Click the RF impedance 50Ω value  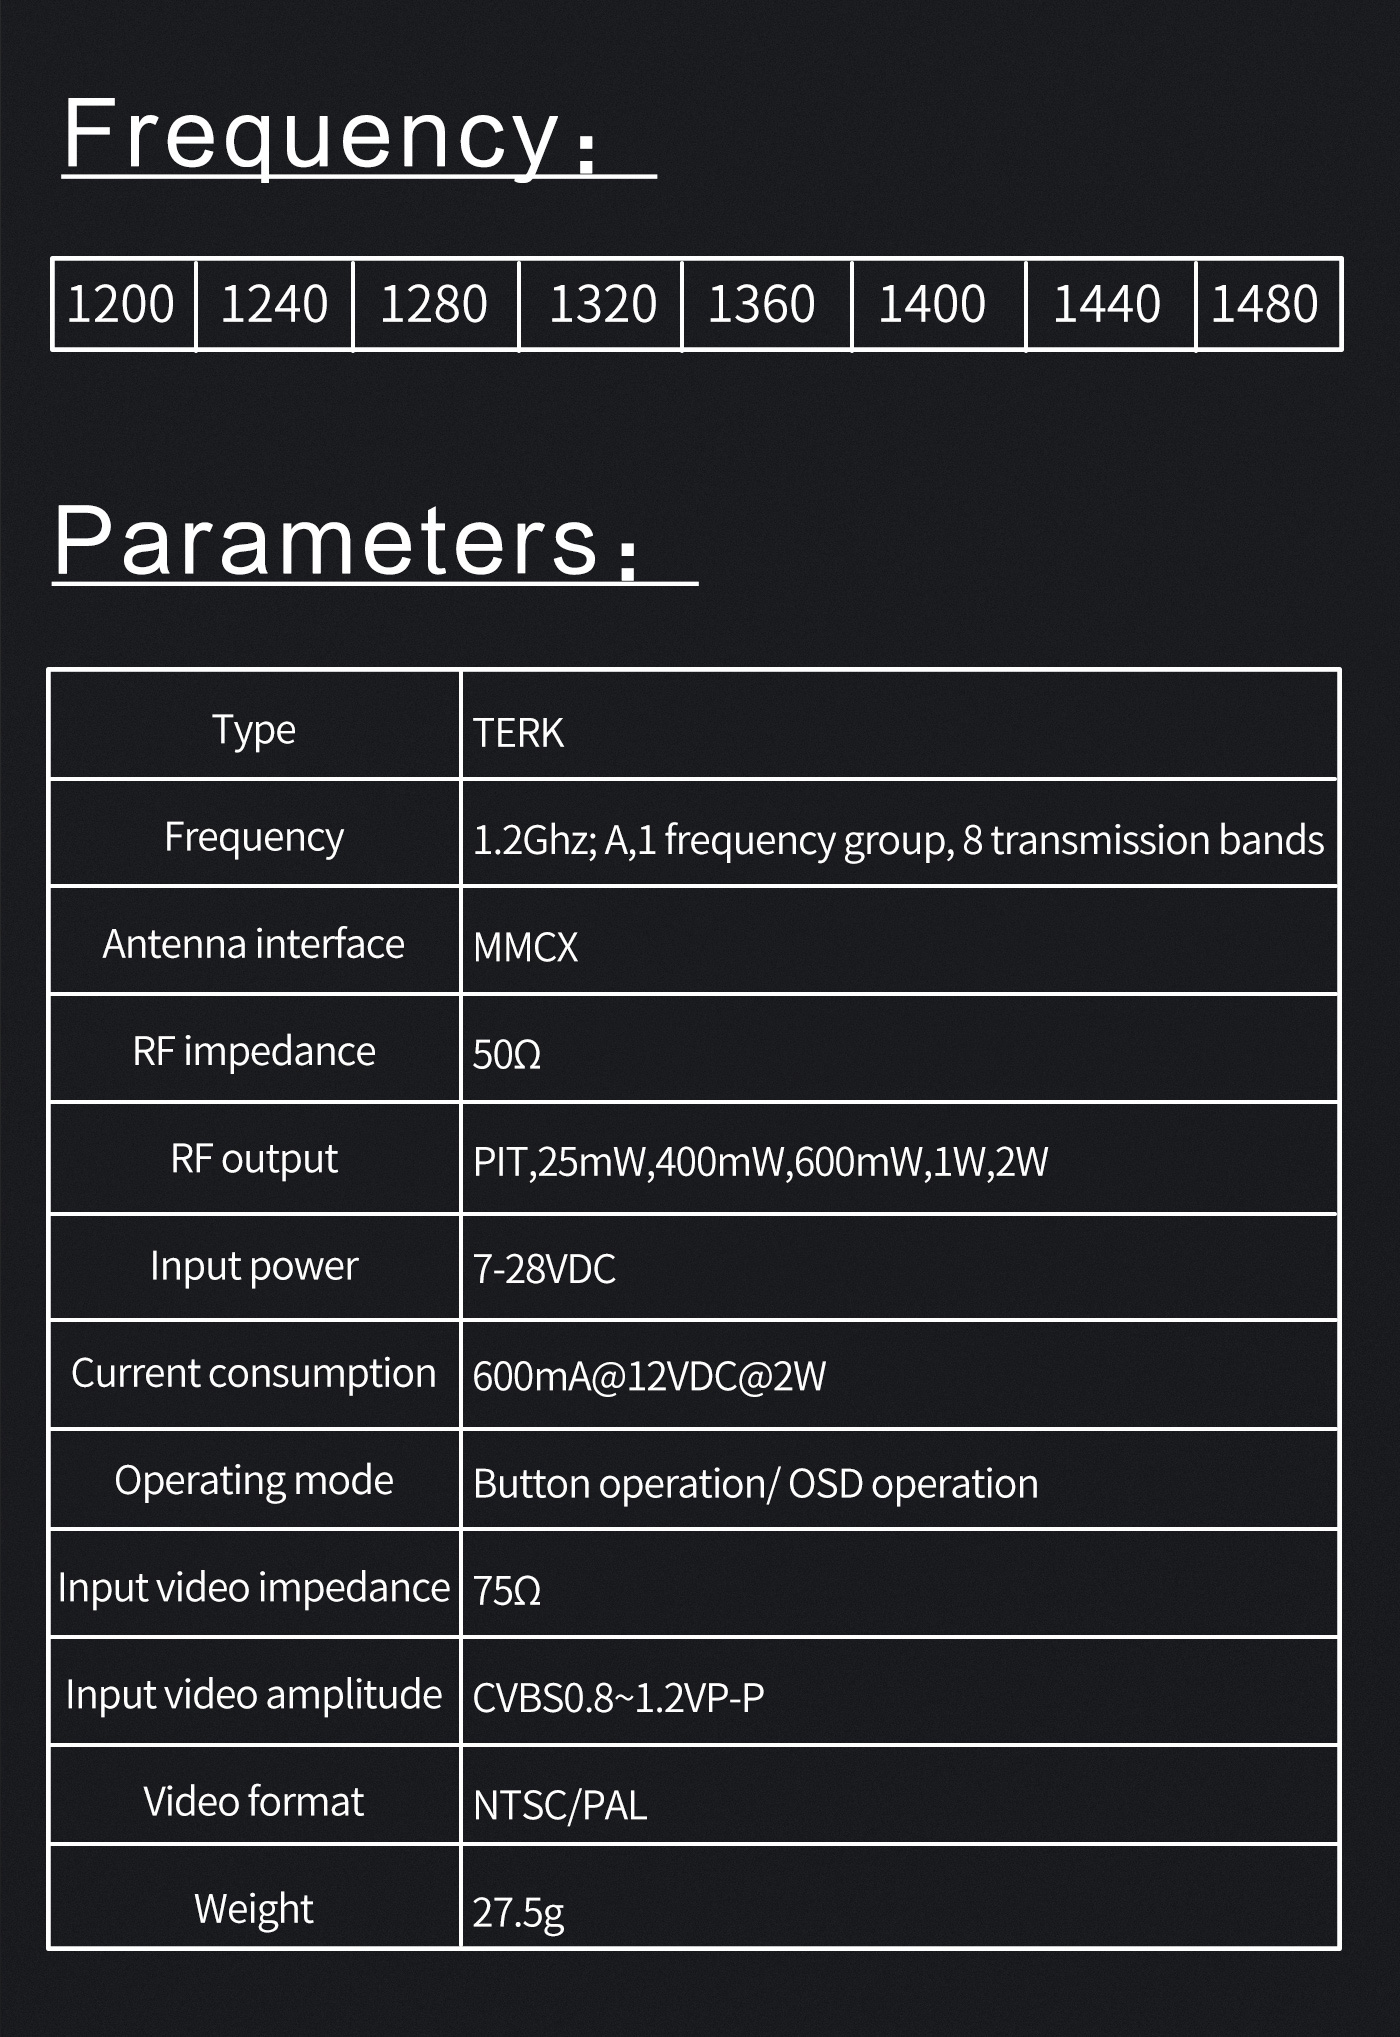pyautogui.click(x=507, y=1055)
